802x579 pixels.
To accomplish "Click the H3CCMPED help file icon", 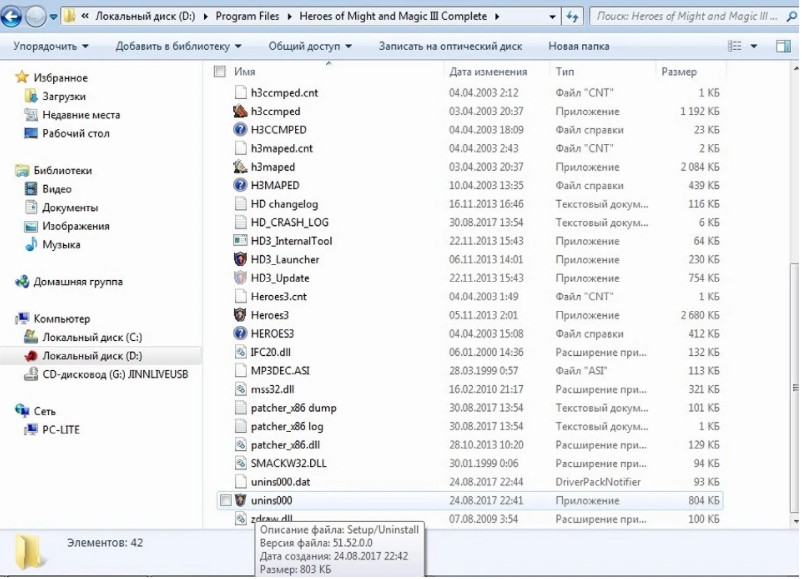I will 240,130.
